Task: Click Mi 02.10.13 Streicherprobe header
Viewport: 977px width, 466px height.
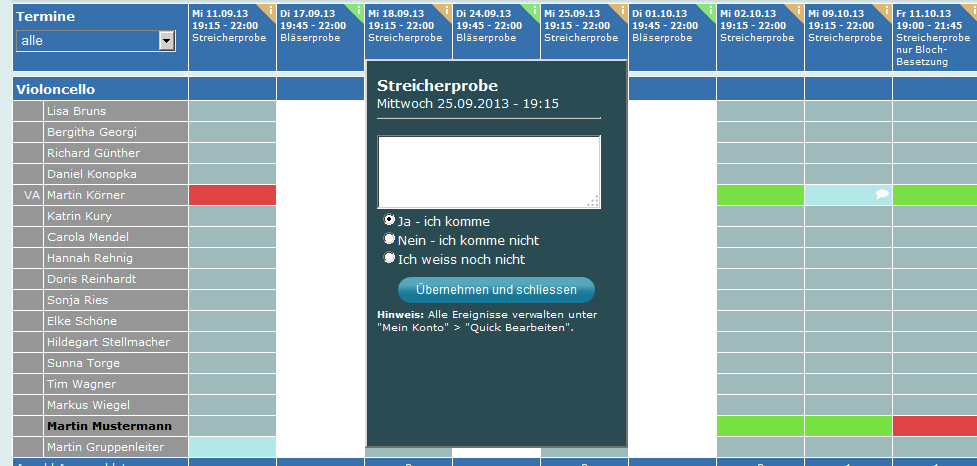Action: point(760,37)
